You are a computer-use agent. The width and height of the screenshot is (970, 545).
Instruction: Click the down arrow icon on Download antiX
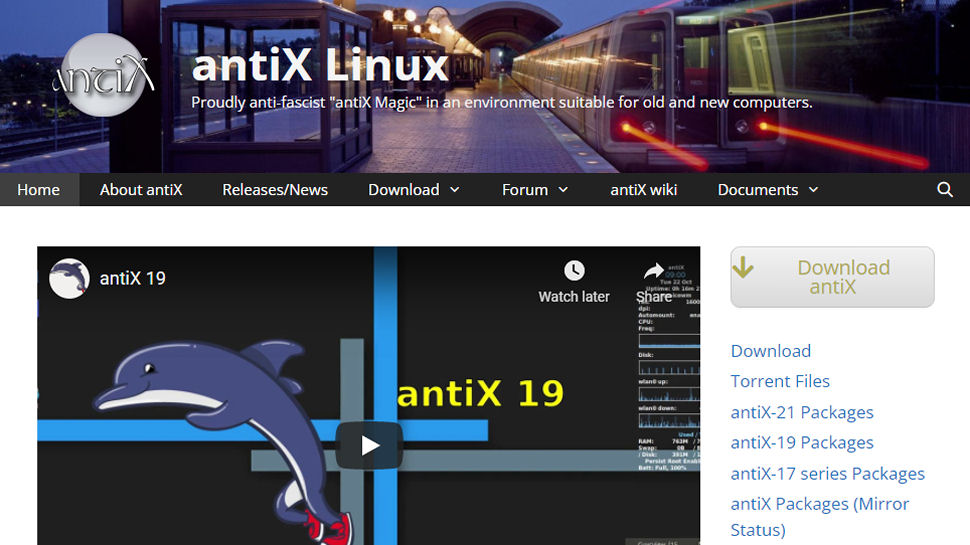743,267
